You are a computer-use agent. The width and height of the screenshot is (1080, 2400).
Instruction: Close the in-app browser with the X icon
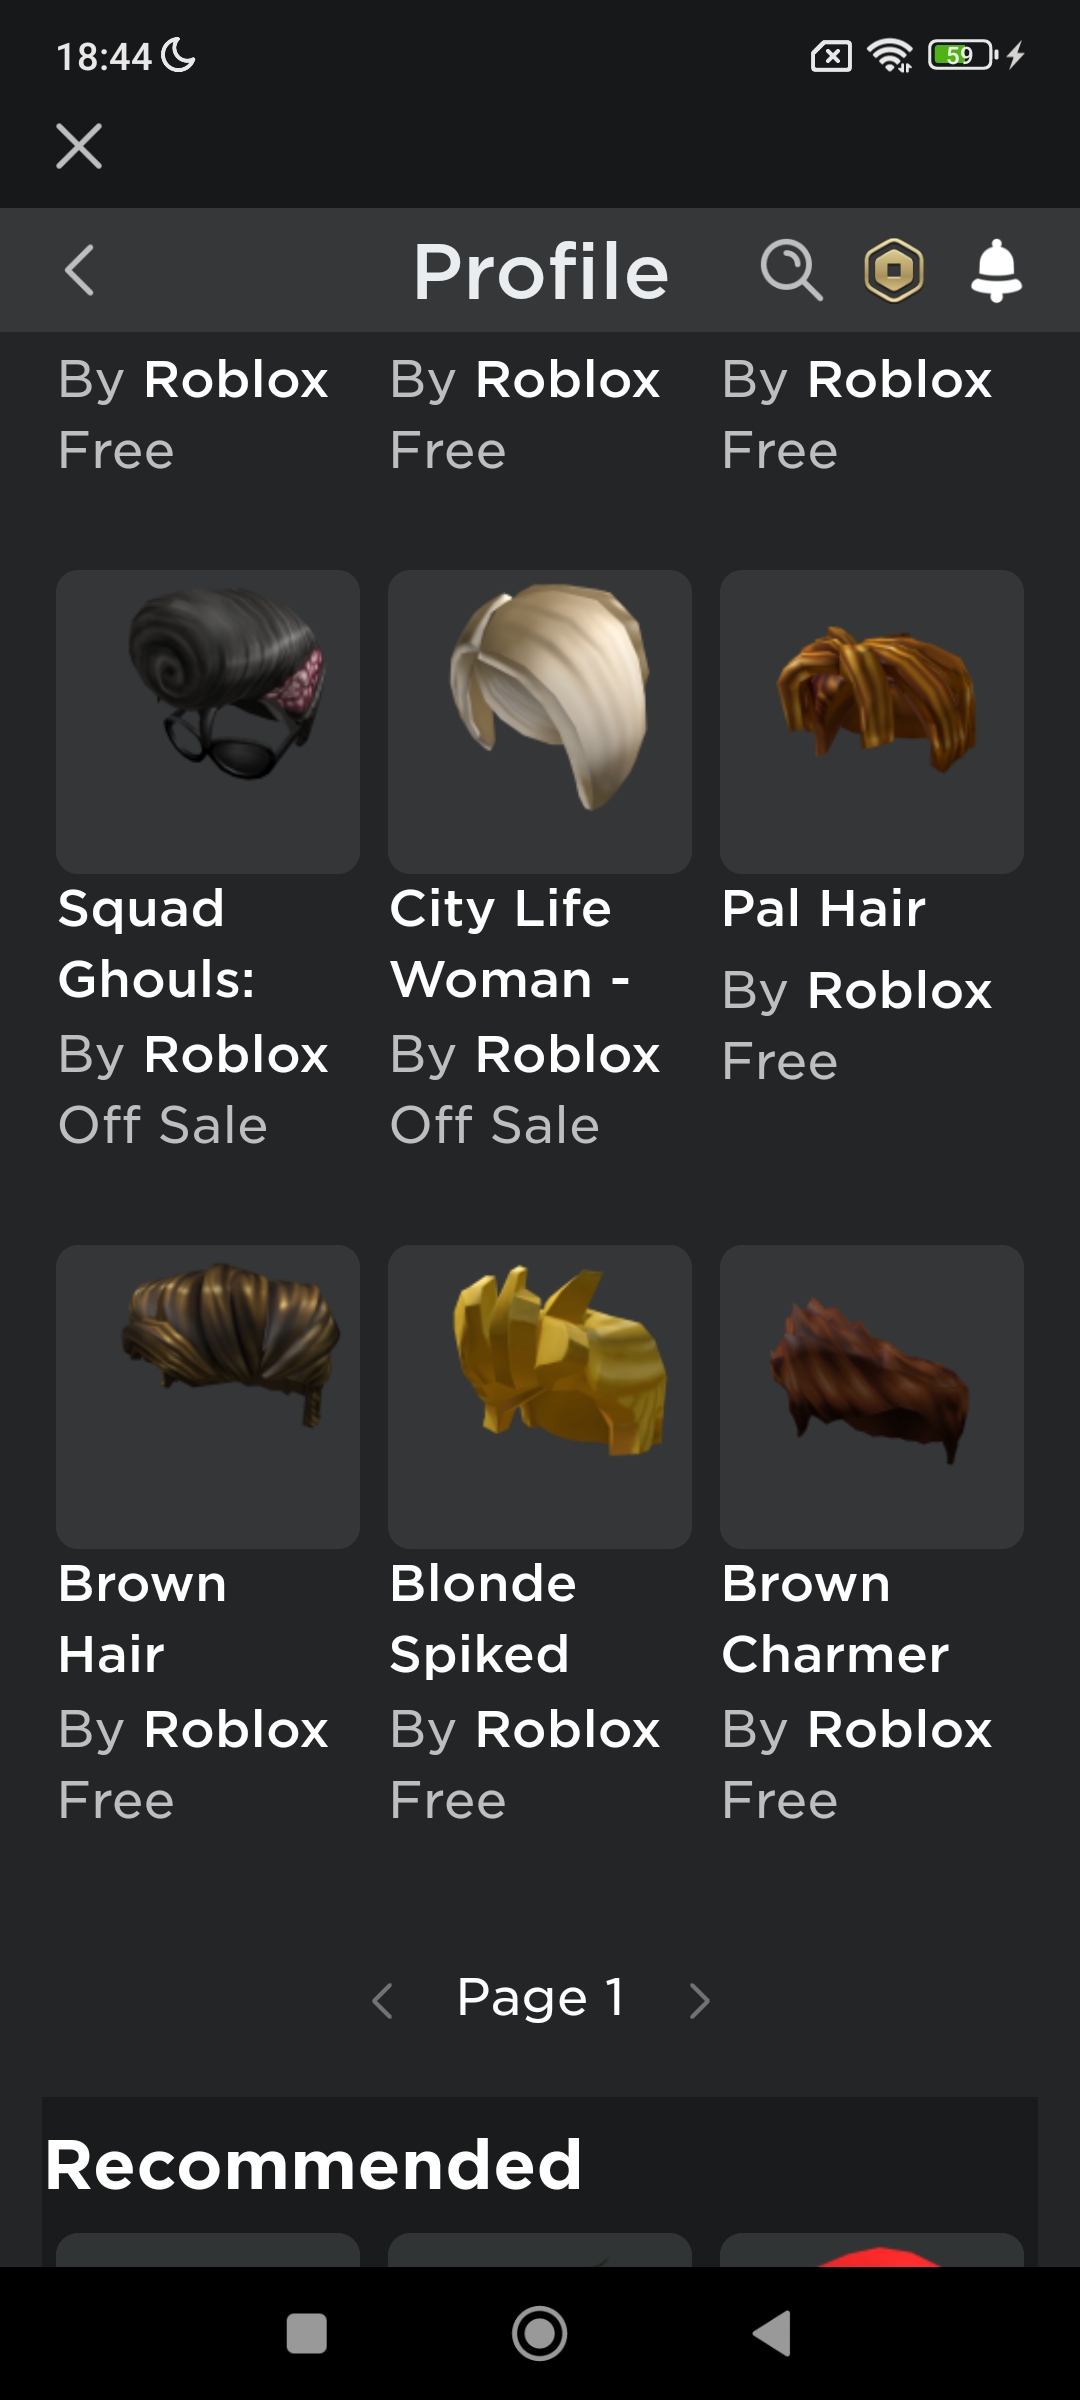pos(79,146)
